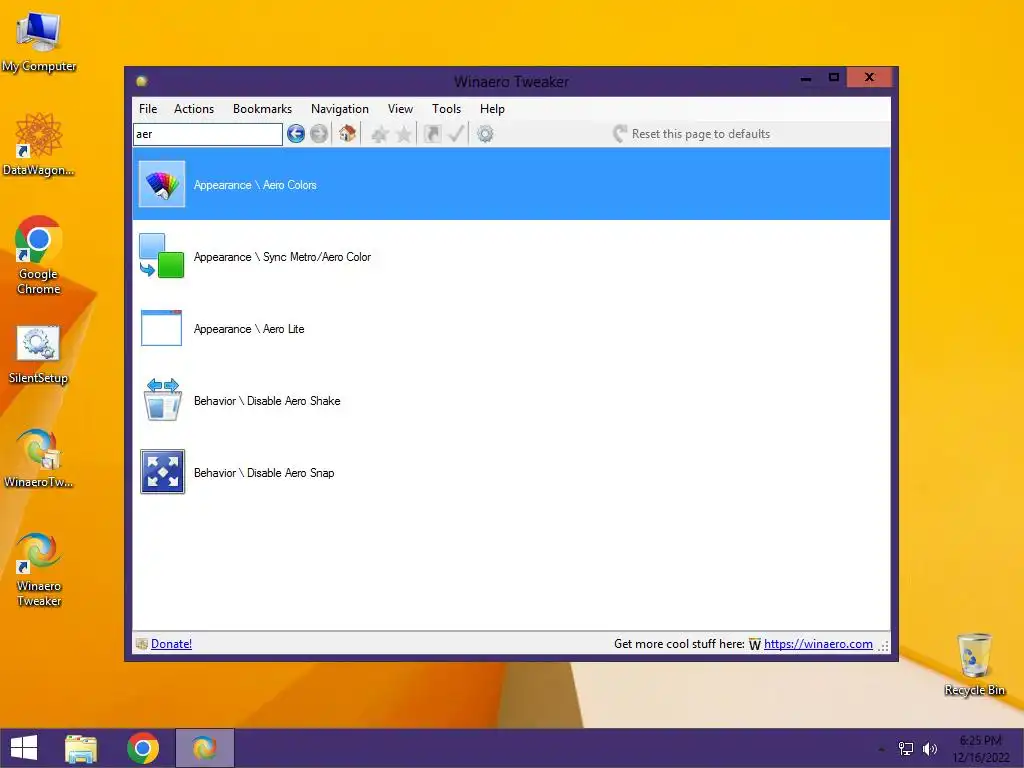Viewport: 1024px width, 768px height.
Task: Click the Winaero Tweaker title bar icon
Action: point(142,81)
